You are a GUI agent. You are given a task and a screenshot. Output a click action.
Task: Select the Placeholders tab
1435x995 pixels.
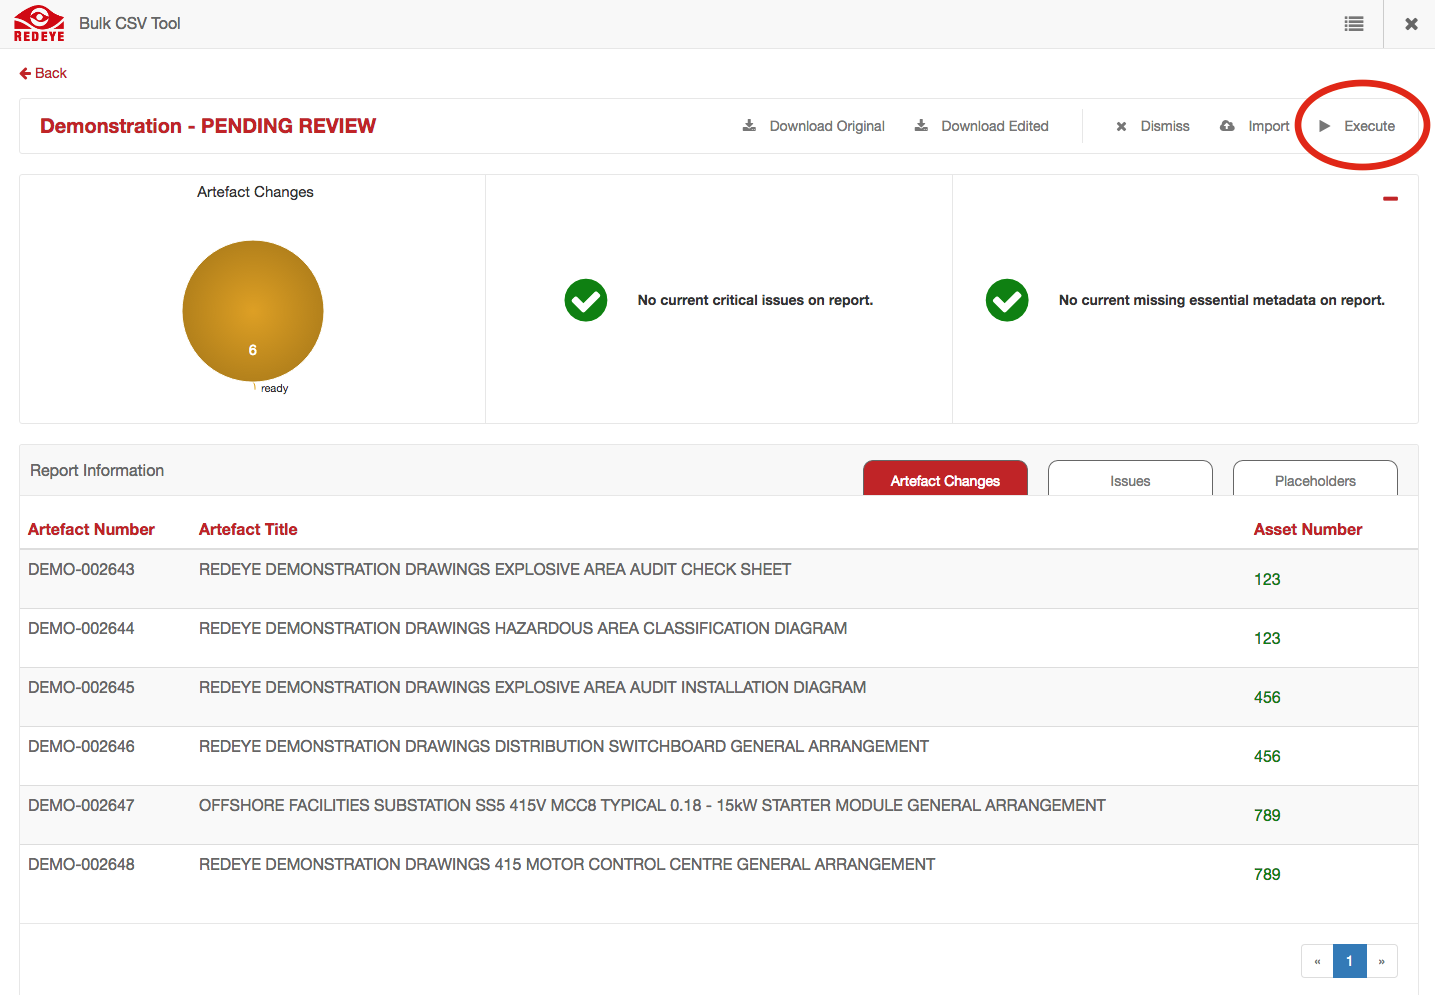click(1315, 480)
